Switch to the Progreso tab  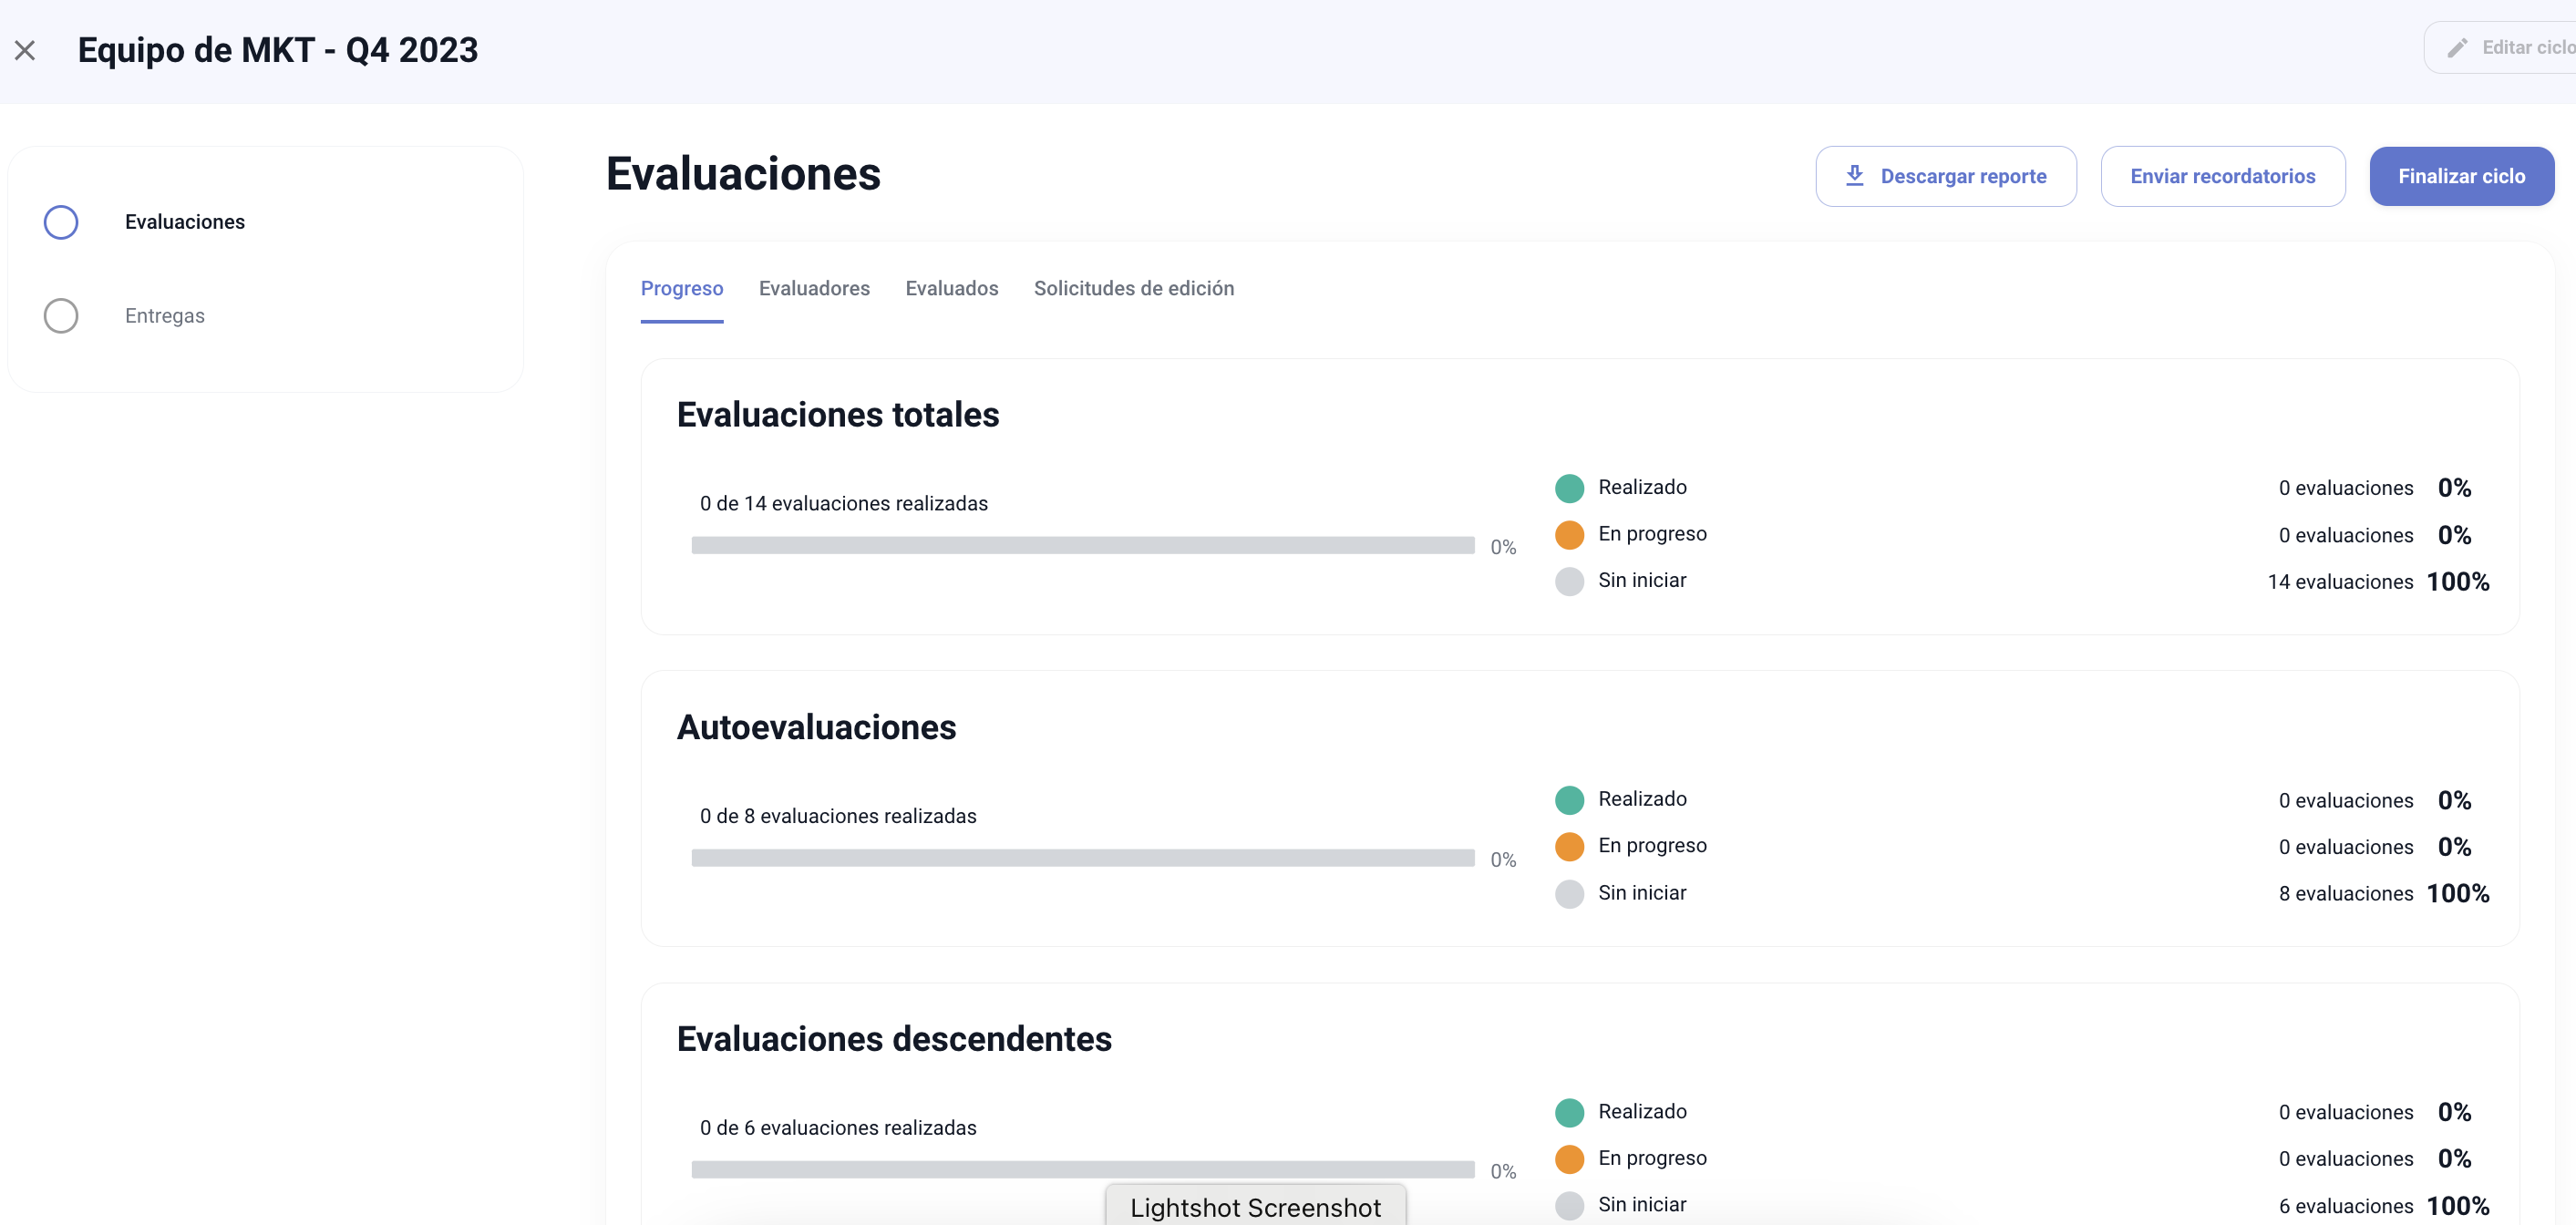(682, 289)
